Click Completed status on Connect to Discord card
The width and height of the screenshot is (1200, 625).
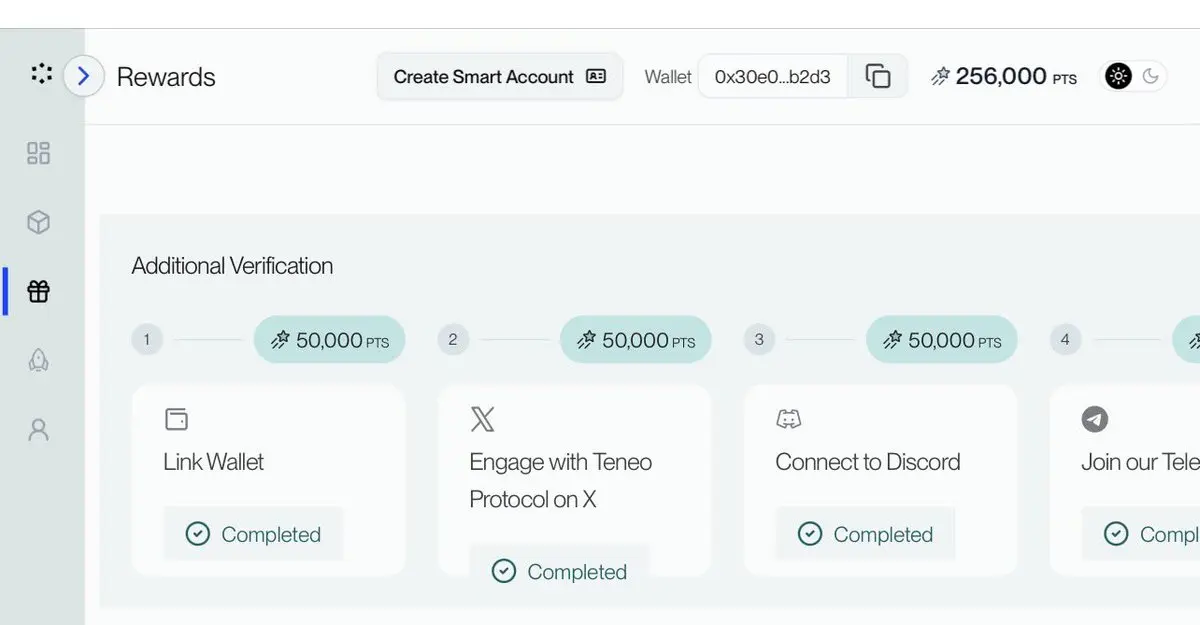coord(866,534)
